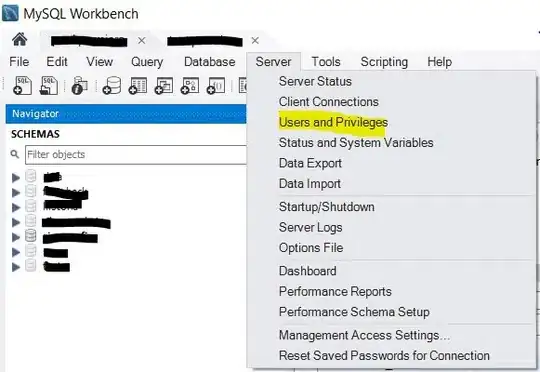Expand the schema with the dark database icon
This screenshot has width=540, height=372.
pos(15,237)
